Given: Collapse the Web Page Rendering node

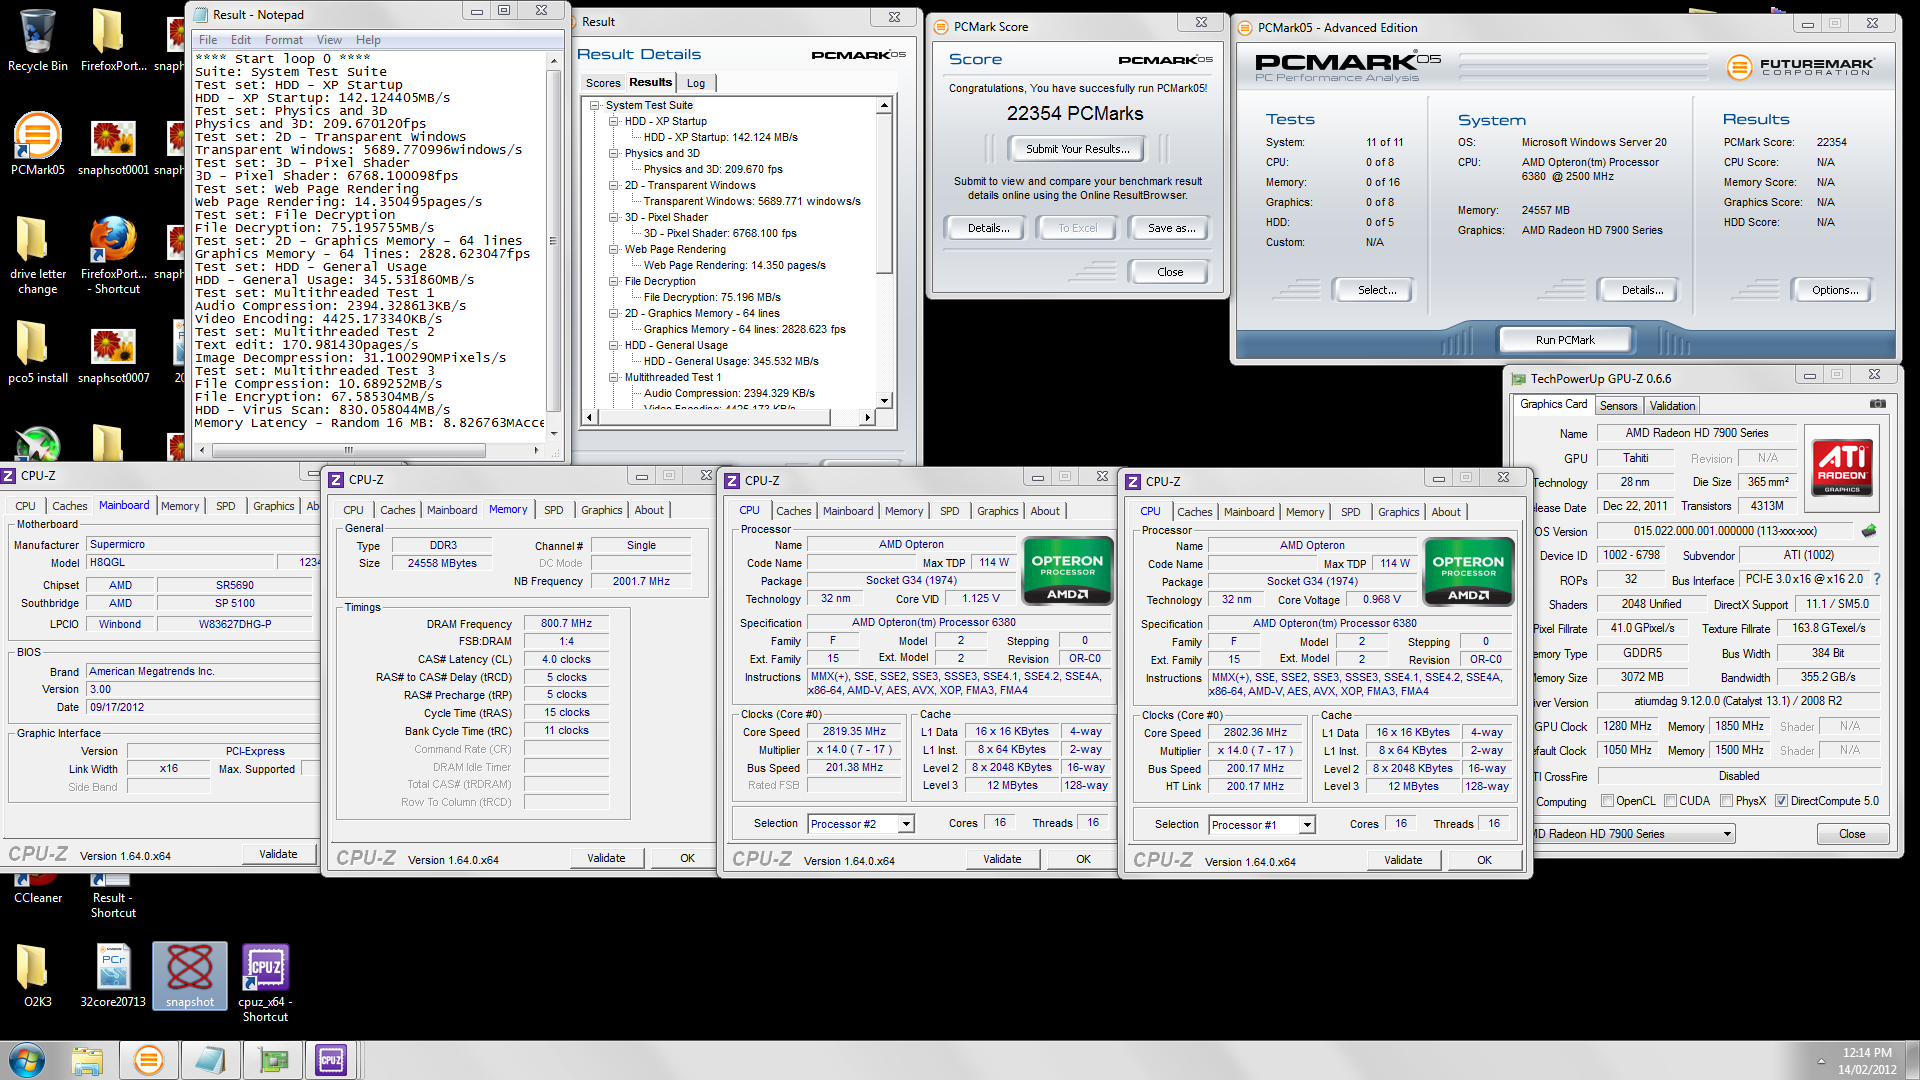Looking at the screenshot, I should [614, 249].
